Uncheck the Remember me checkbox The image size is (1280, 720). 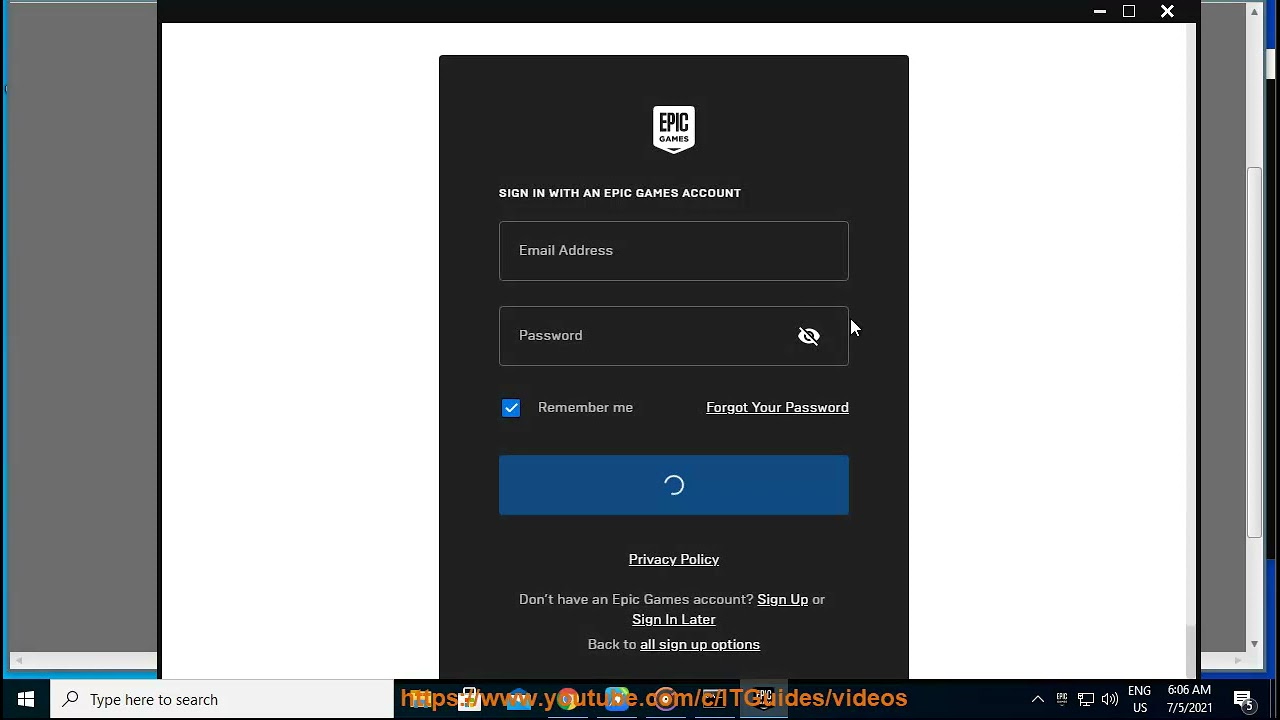511,408
